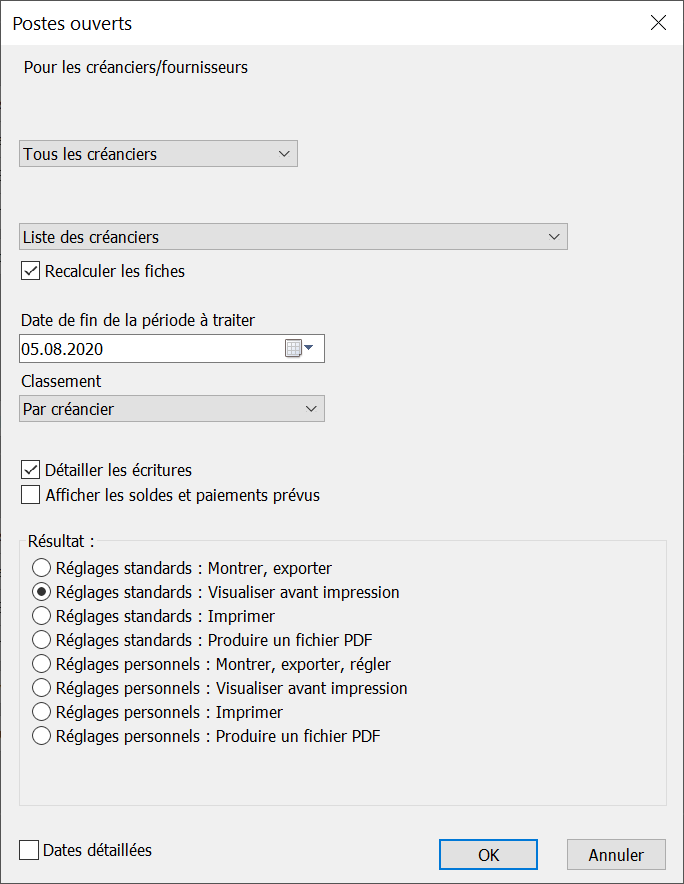Open the Classement Par créancier dropdown
This screenshot has height=884, width=684.
pyautogui.click(x=172, y=409)
